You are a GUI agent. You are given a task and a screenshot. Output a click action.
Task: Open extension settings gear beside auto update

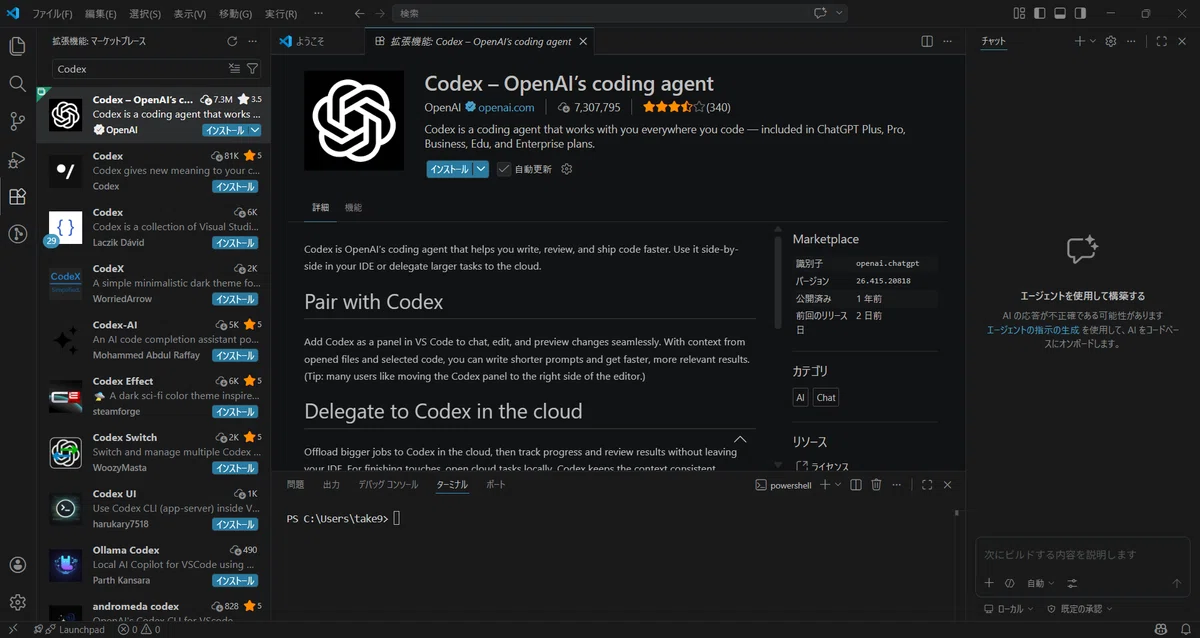click(567, 169)
